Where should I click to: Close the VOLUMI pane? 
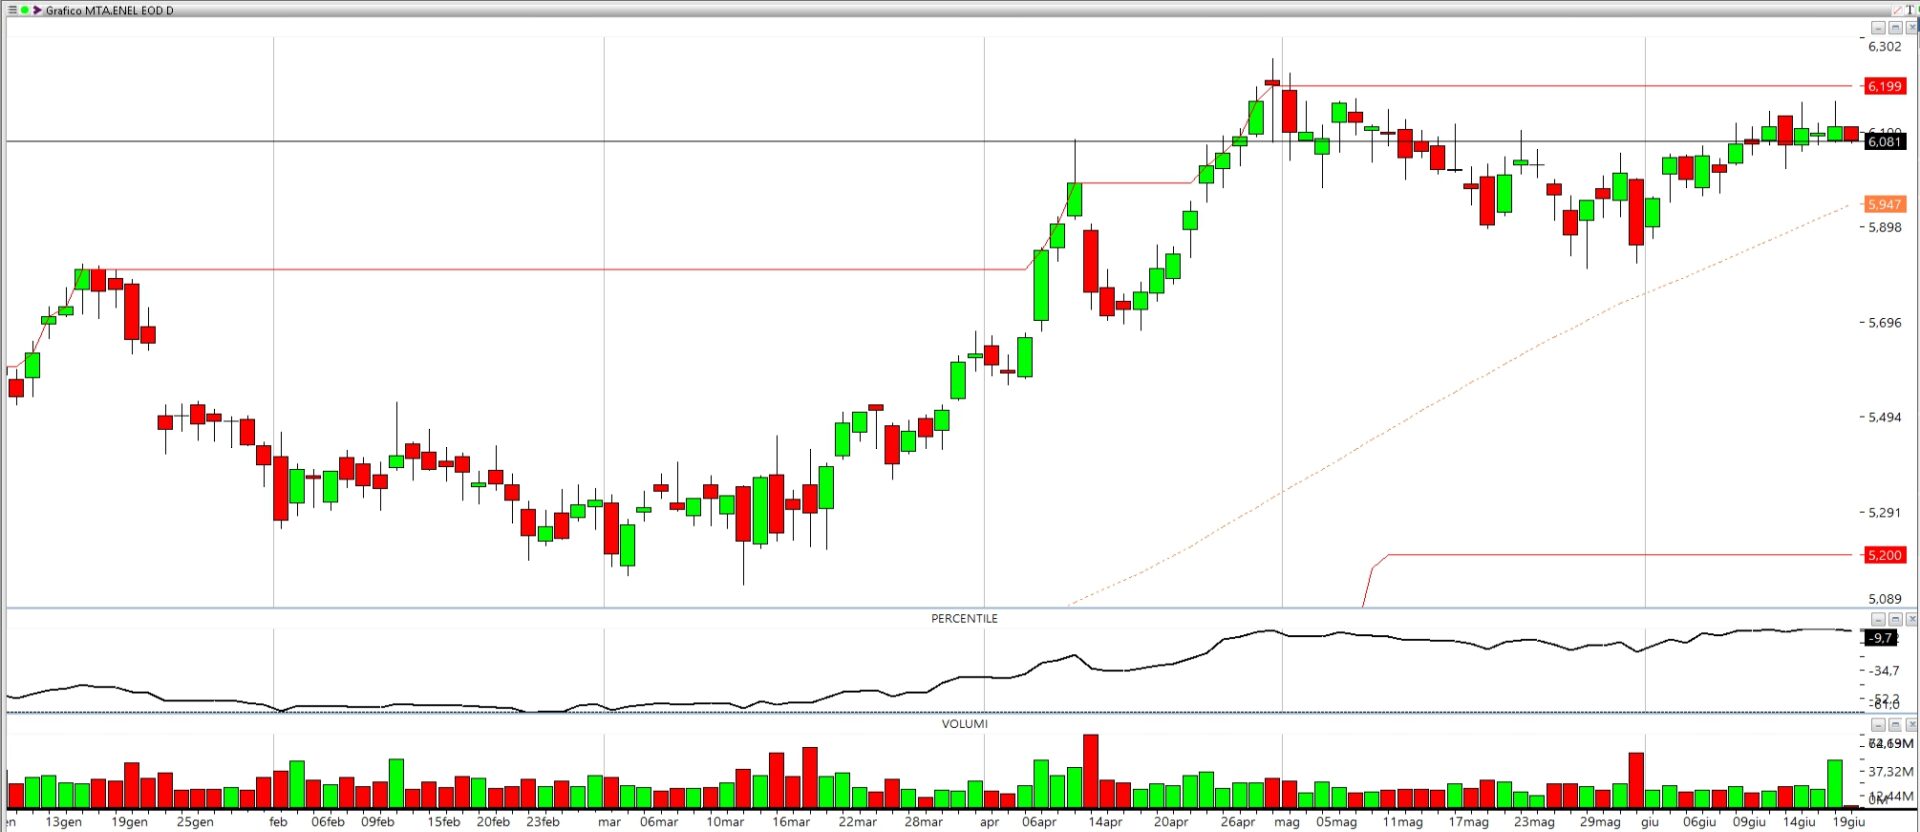pos(1911,725)
